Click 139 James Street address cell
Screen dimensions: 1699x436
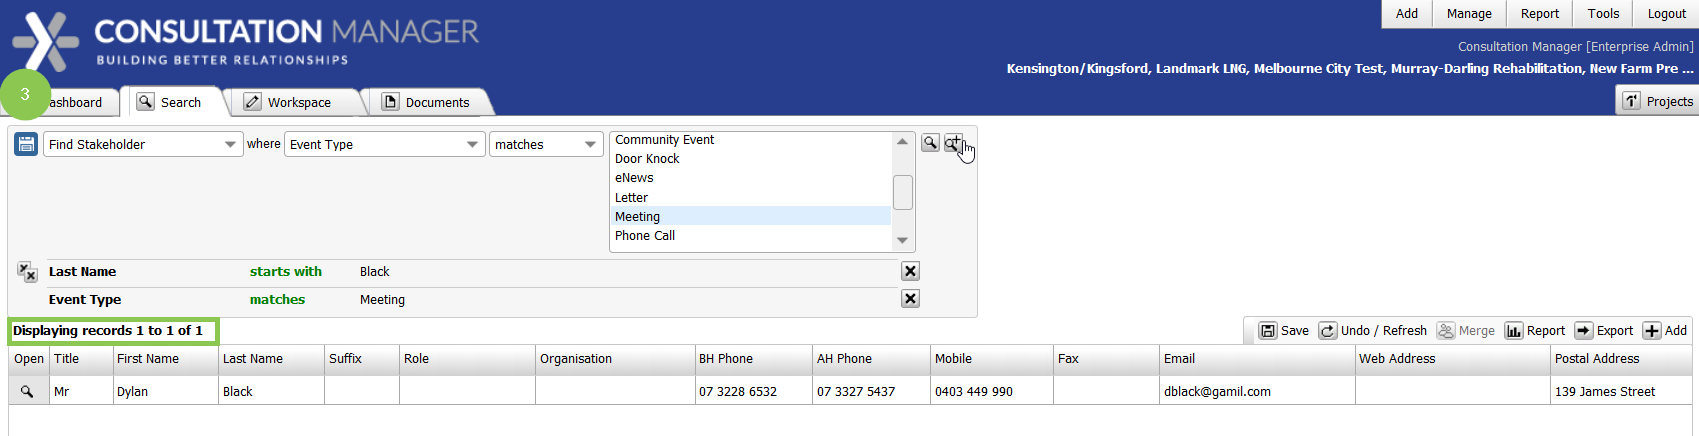point(1622,392)
